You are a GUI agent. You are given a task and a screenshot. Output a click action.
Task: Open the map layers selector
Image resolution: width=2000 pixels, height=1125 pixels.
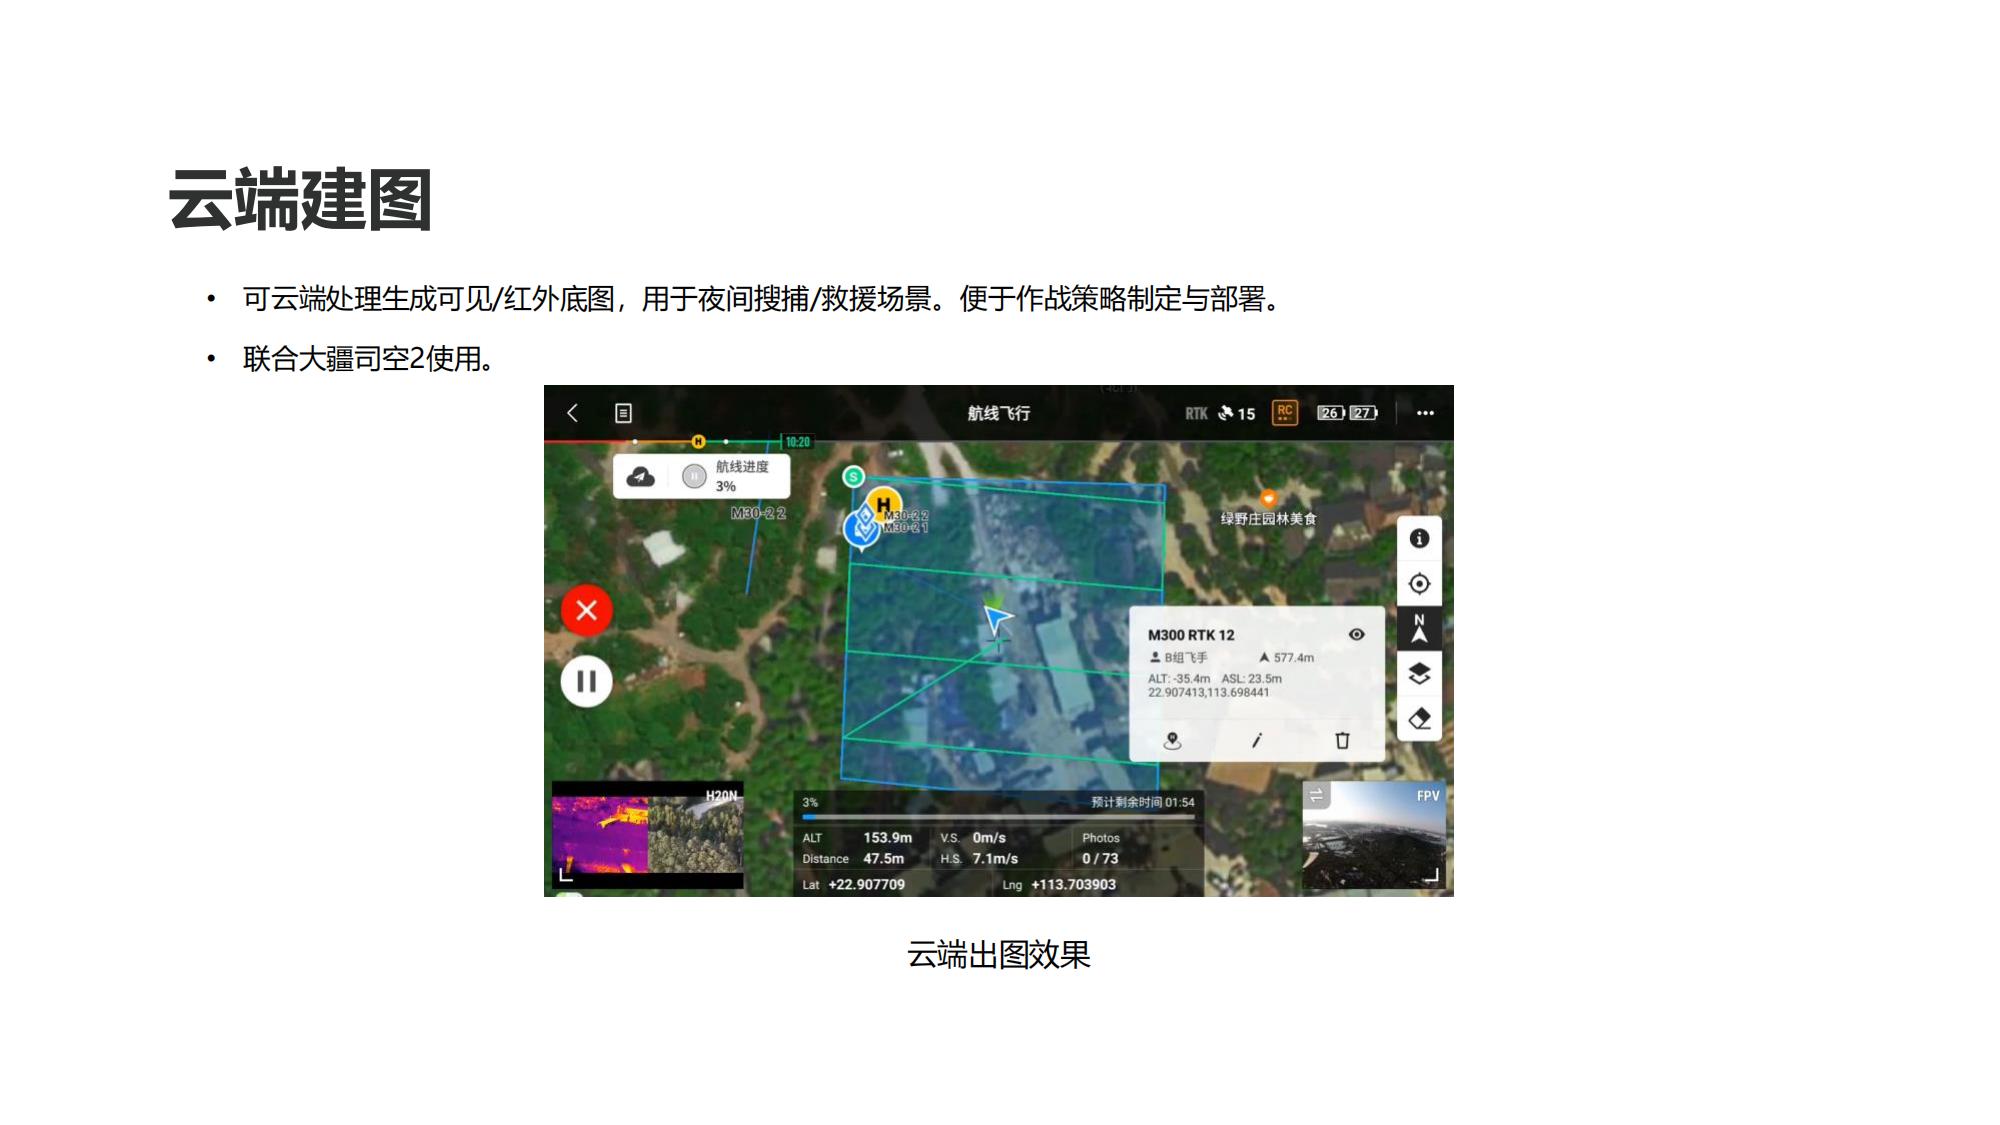tap(1419, 674)
